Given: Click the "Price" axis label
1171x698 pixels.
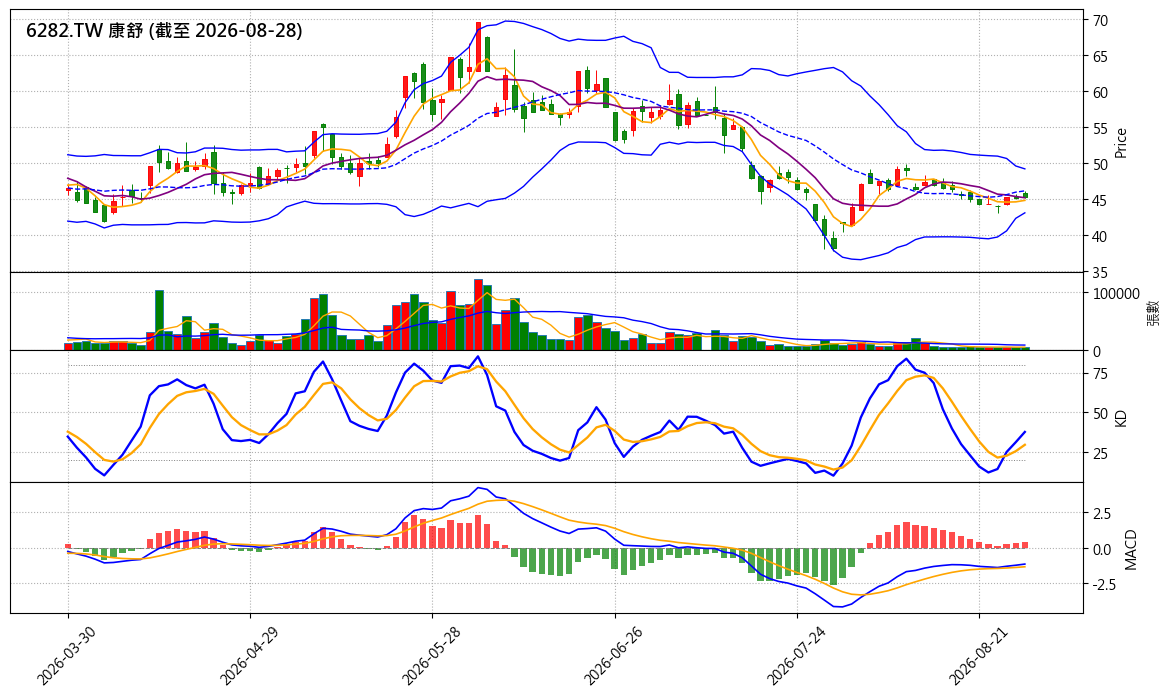Looking at the screenshot, I should (x=1121, y=143).
